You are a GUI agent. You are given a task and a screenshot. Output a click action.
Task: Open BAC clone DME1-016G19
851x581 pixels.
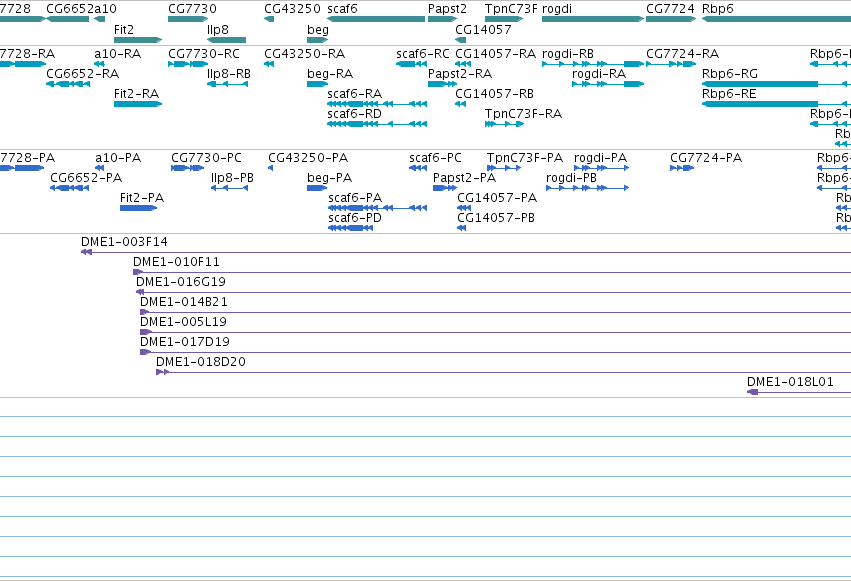coord(493,292)
